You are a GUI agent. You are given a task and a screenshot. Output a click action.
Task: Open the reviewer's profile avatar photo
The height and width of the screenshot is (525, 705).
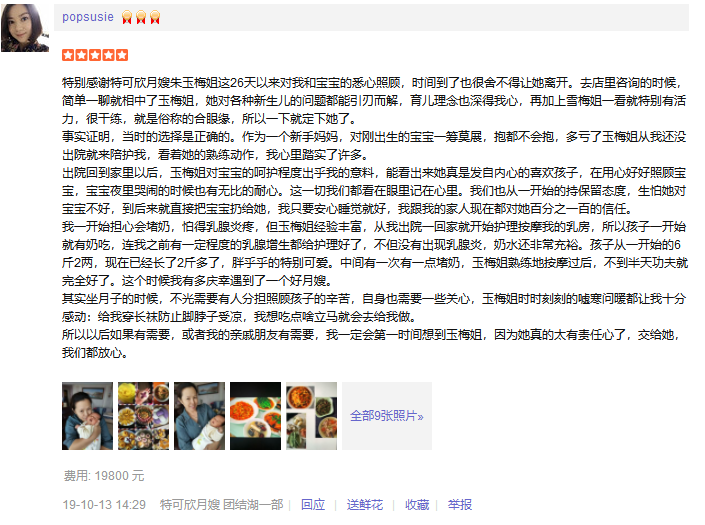[x=25, y=27]
